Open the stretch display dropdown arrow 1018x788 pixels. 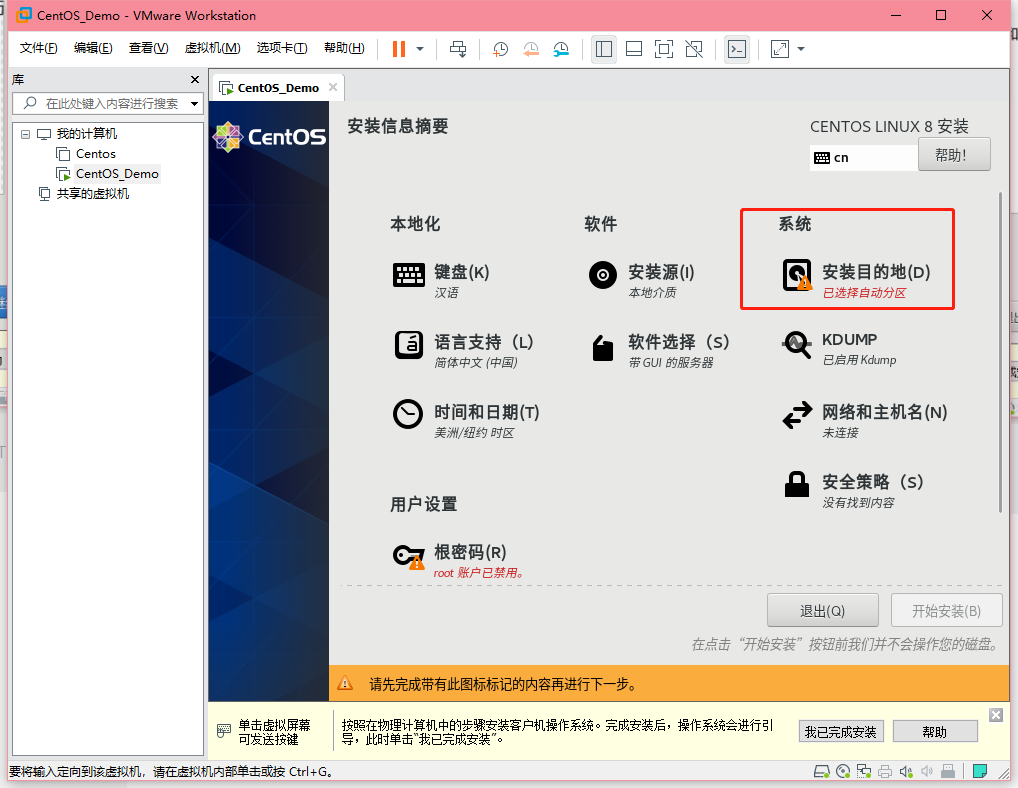pos(801,49)
